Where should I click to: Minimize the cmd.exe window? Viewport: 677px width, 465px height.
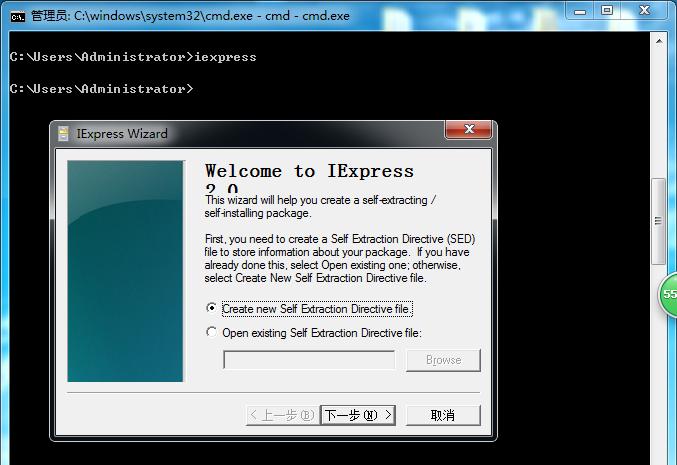pyautogui.click(x=580, y=10)
